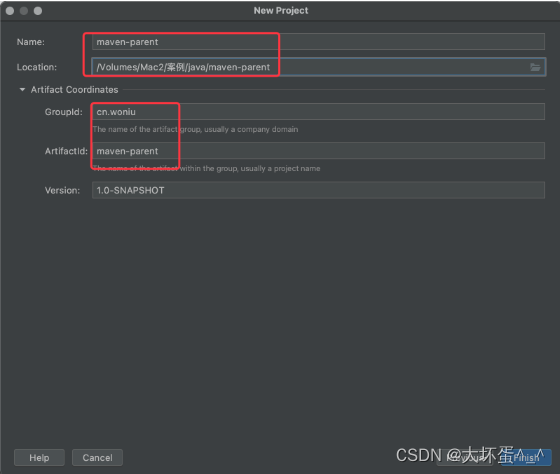Screen dimensions: 560x474
Task: Minimize the New Project window
Action: 24,11
